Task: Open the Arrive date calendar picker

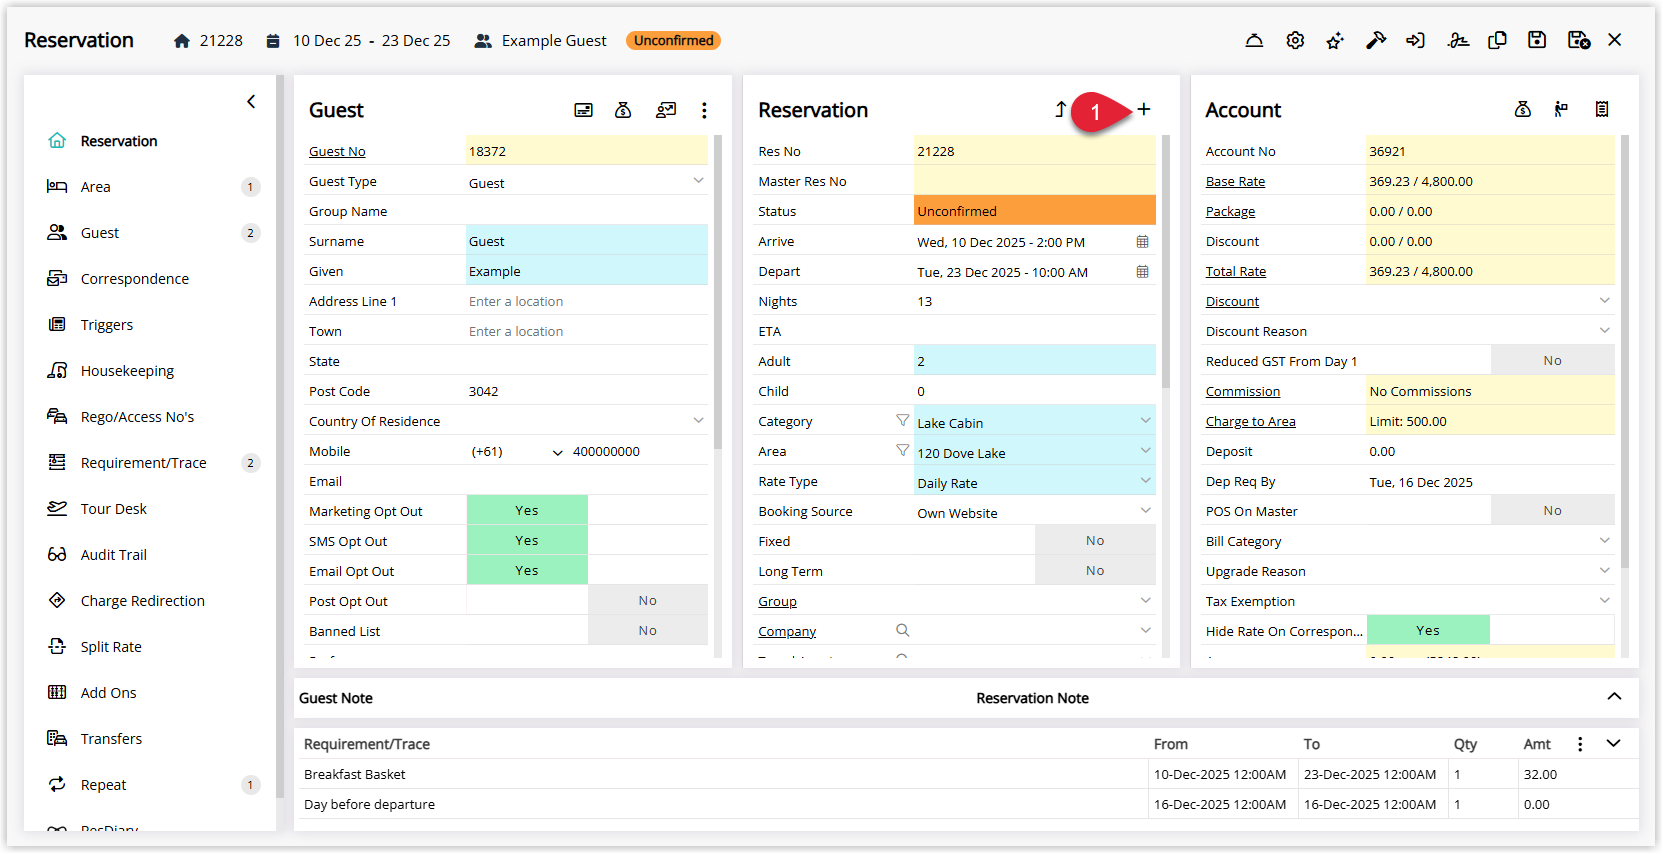Action: point(1142,242)
